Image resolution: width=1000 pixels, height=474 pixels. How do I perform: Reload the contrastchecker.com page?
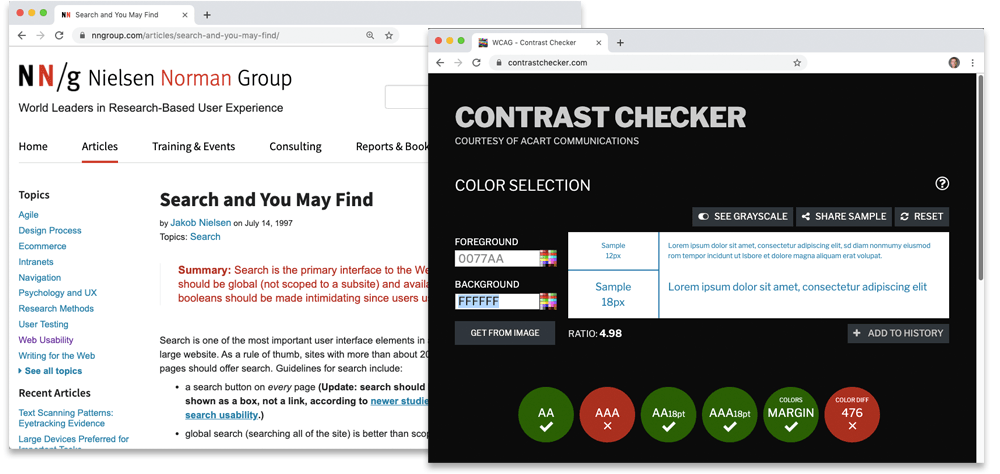pos(476,63)
